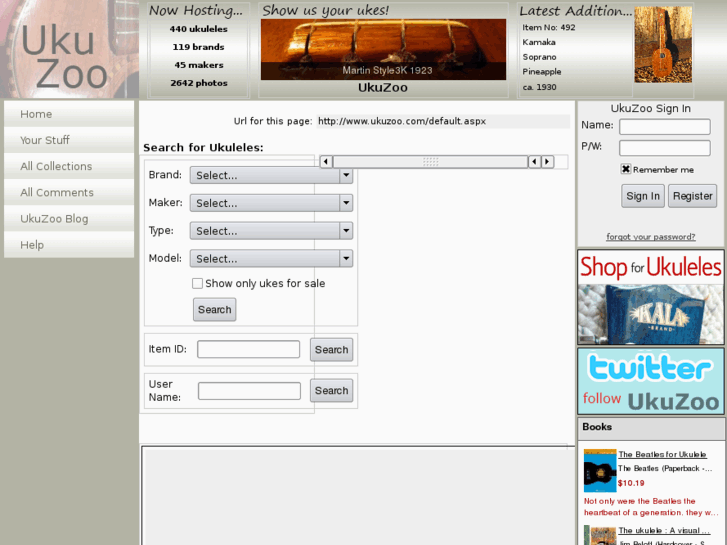Screen dimensions: 727x545
Task: Click the page URL text field
Action: [443, 122]
